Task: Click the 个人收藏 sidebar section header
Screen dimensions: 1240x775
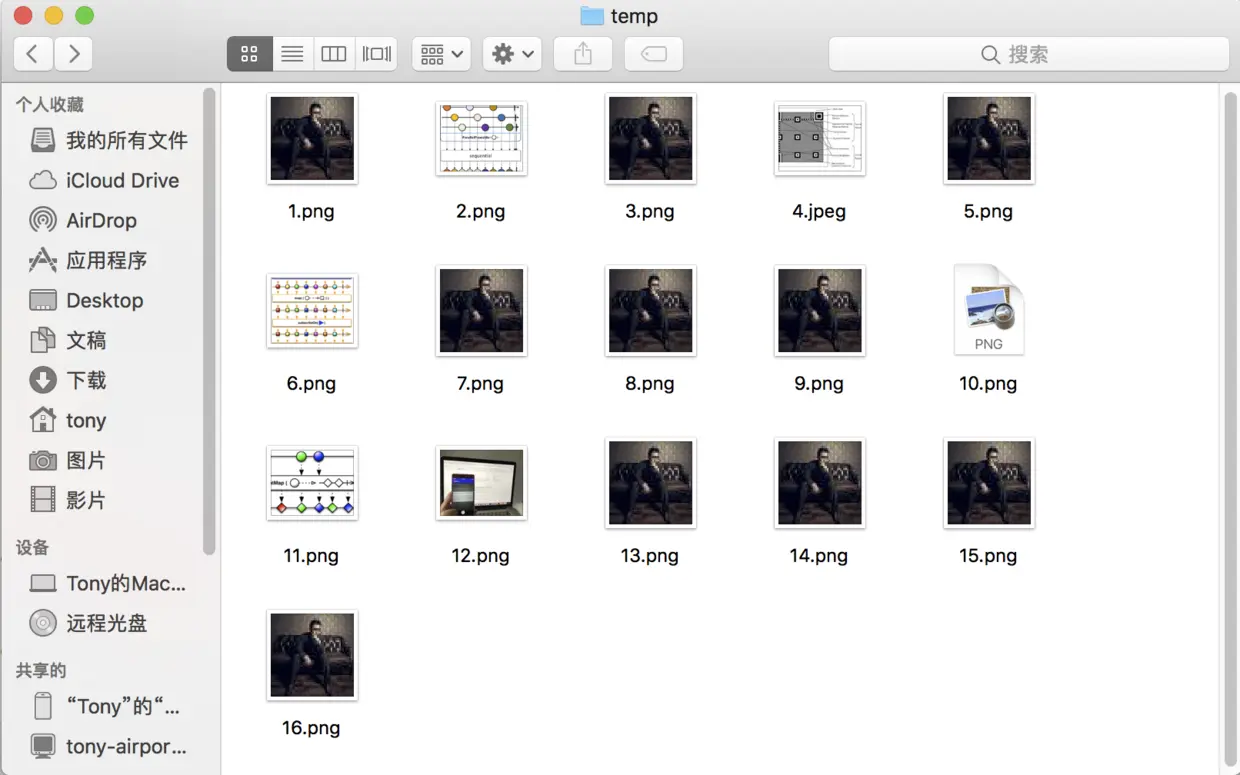Action: [49, 104]
